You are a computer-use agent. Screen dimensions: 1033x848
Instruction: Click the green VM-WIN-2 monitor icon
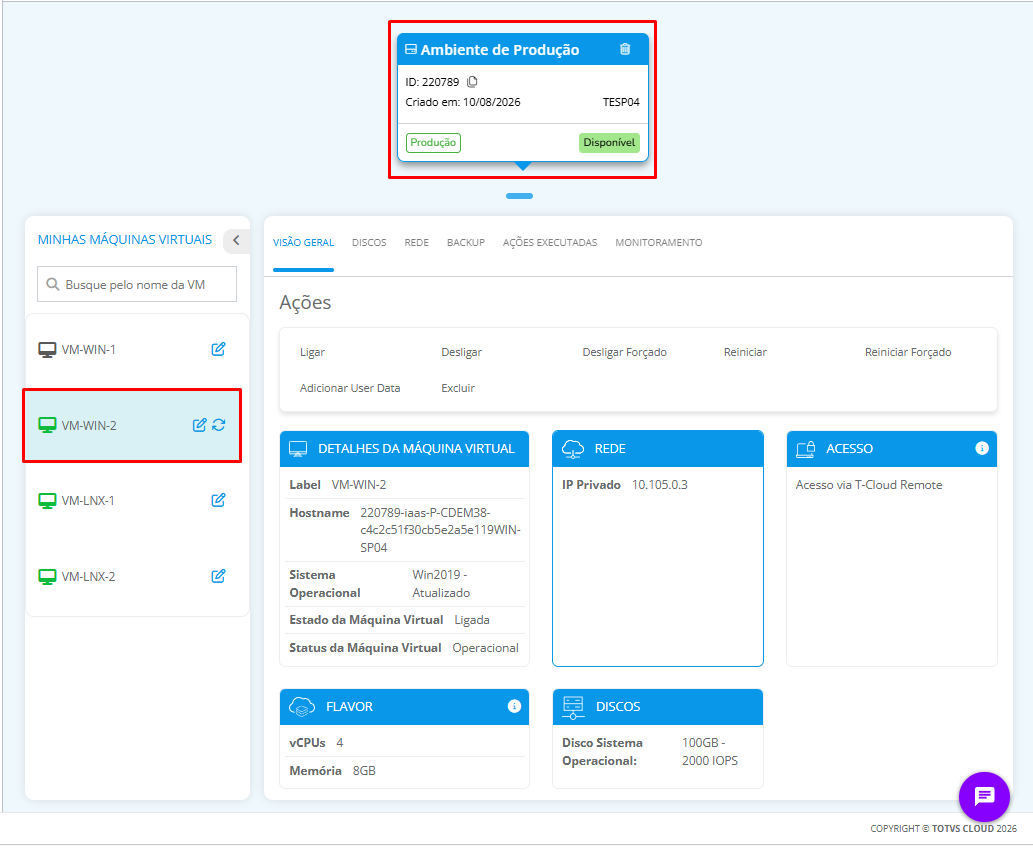coord(47,426)
